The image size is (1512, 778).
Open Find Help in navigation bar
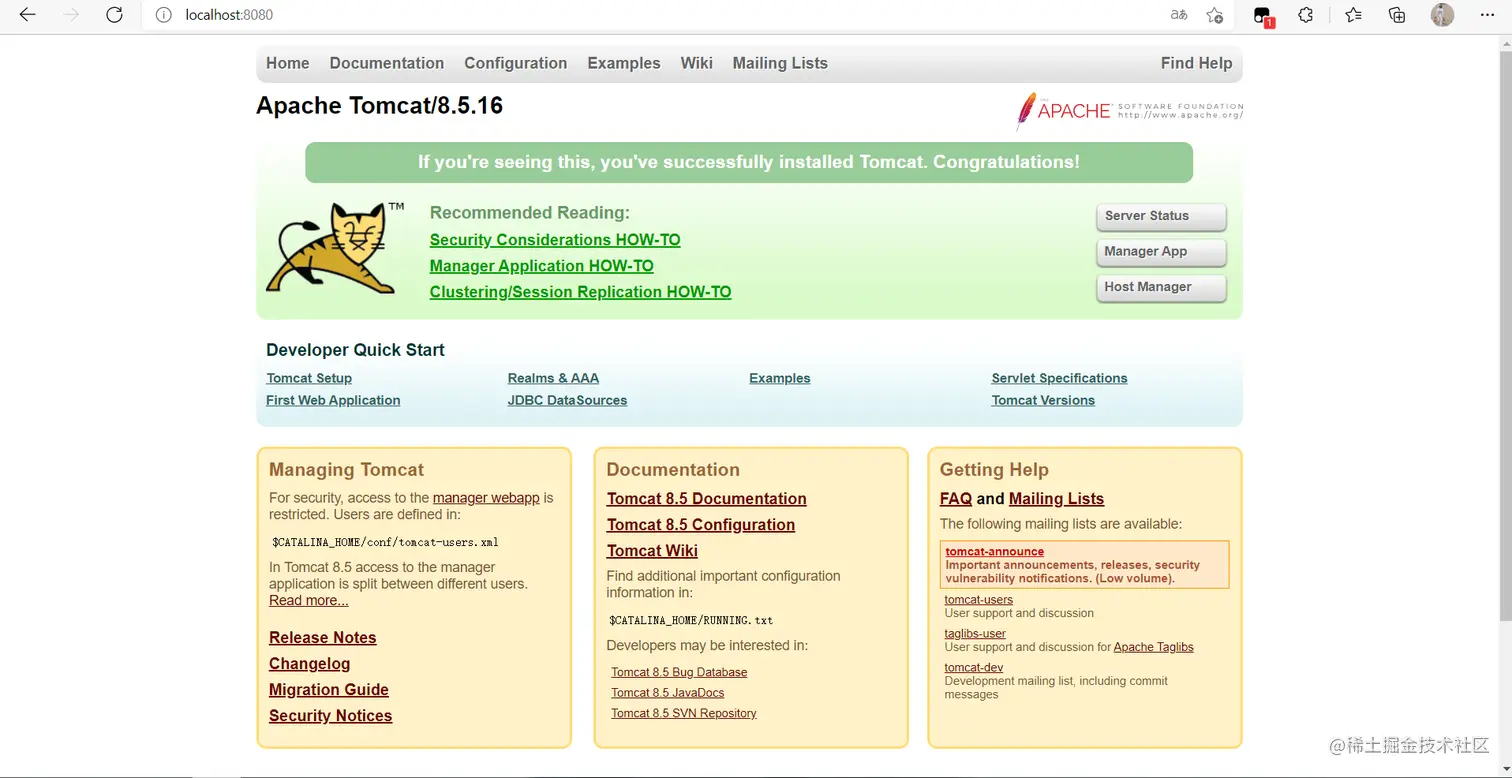click(x=1196, y=63)
